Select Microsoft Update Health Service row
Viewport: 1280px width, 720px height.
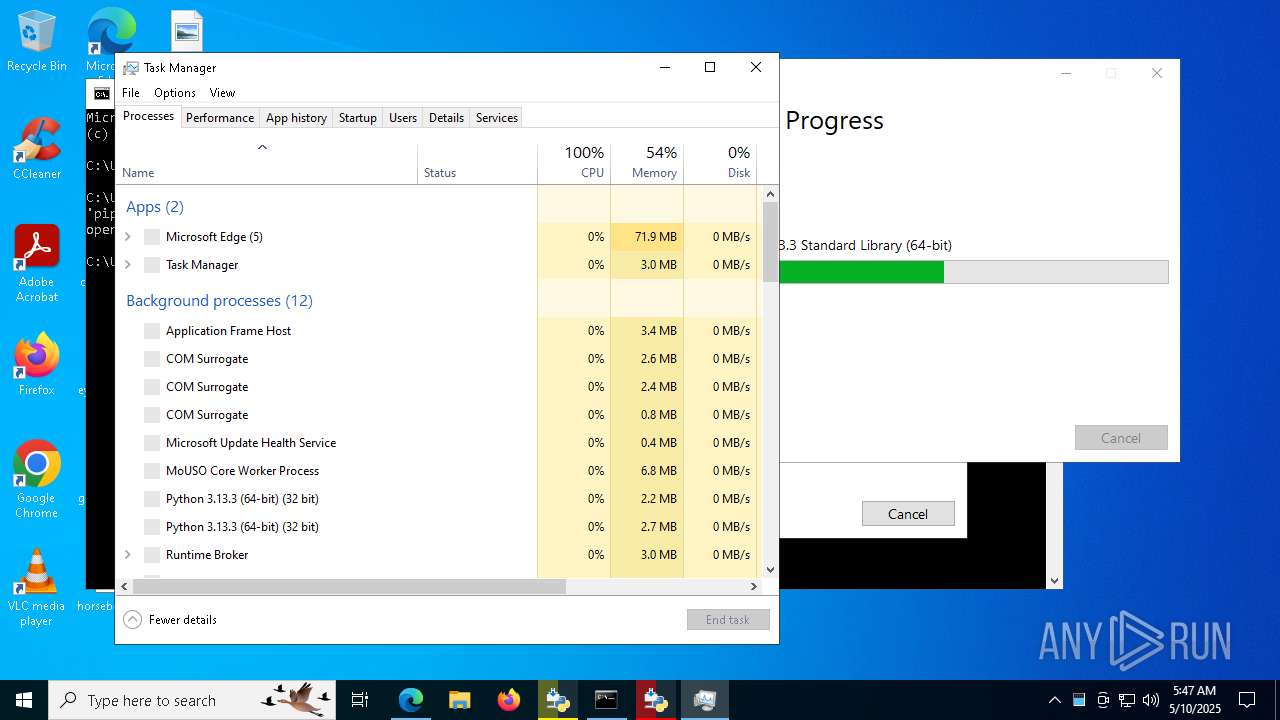pos(438,443)
